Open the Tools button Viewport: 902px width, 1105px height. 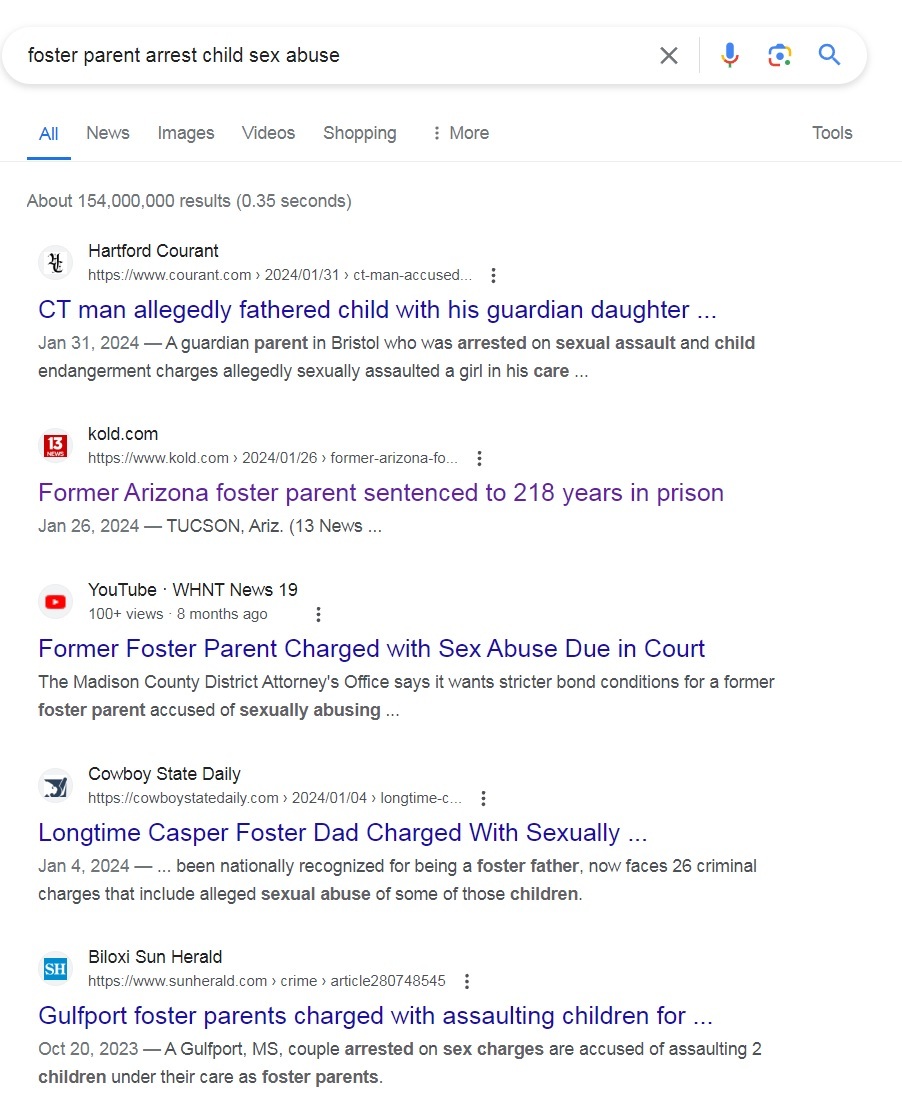(832, 133)
